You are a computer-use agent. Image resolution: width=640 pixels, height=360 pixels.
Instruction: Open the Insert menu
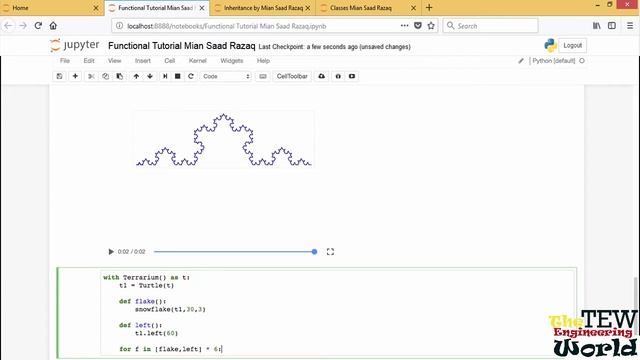(143, 61)
